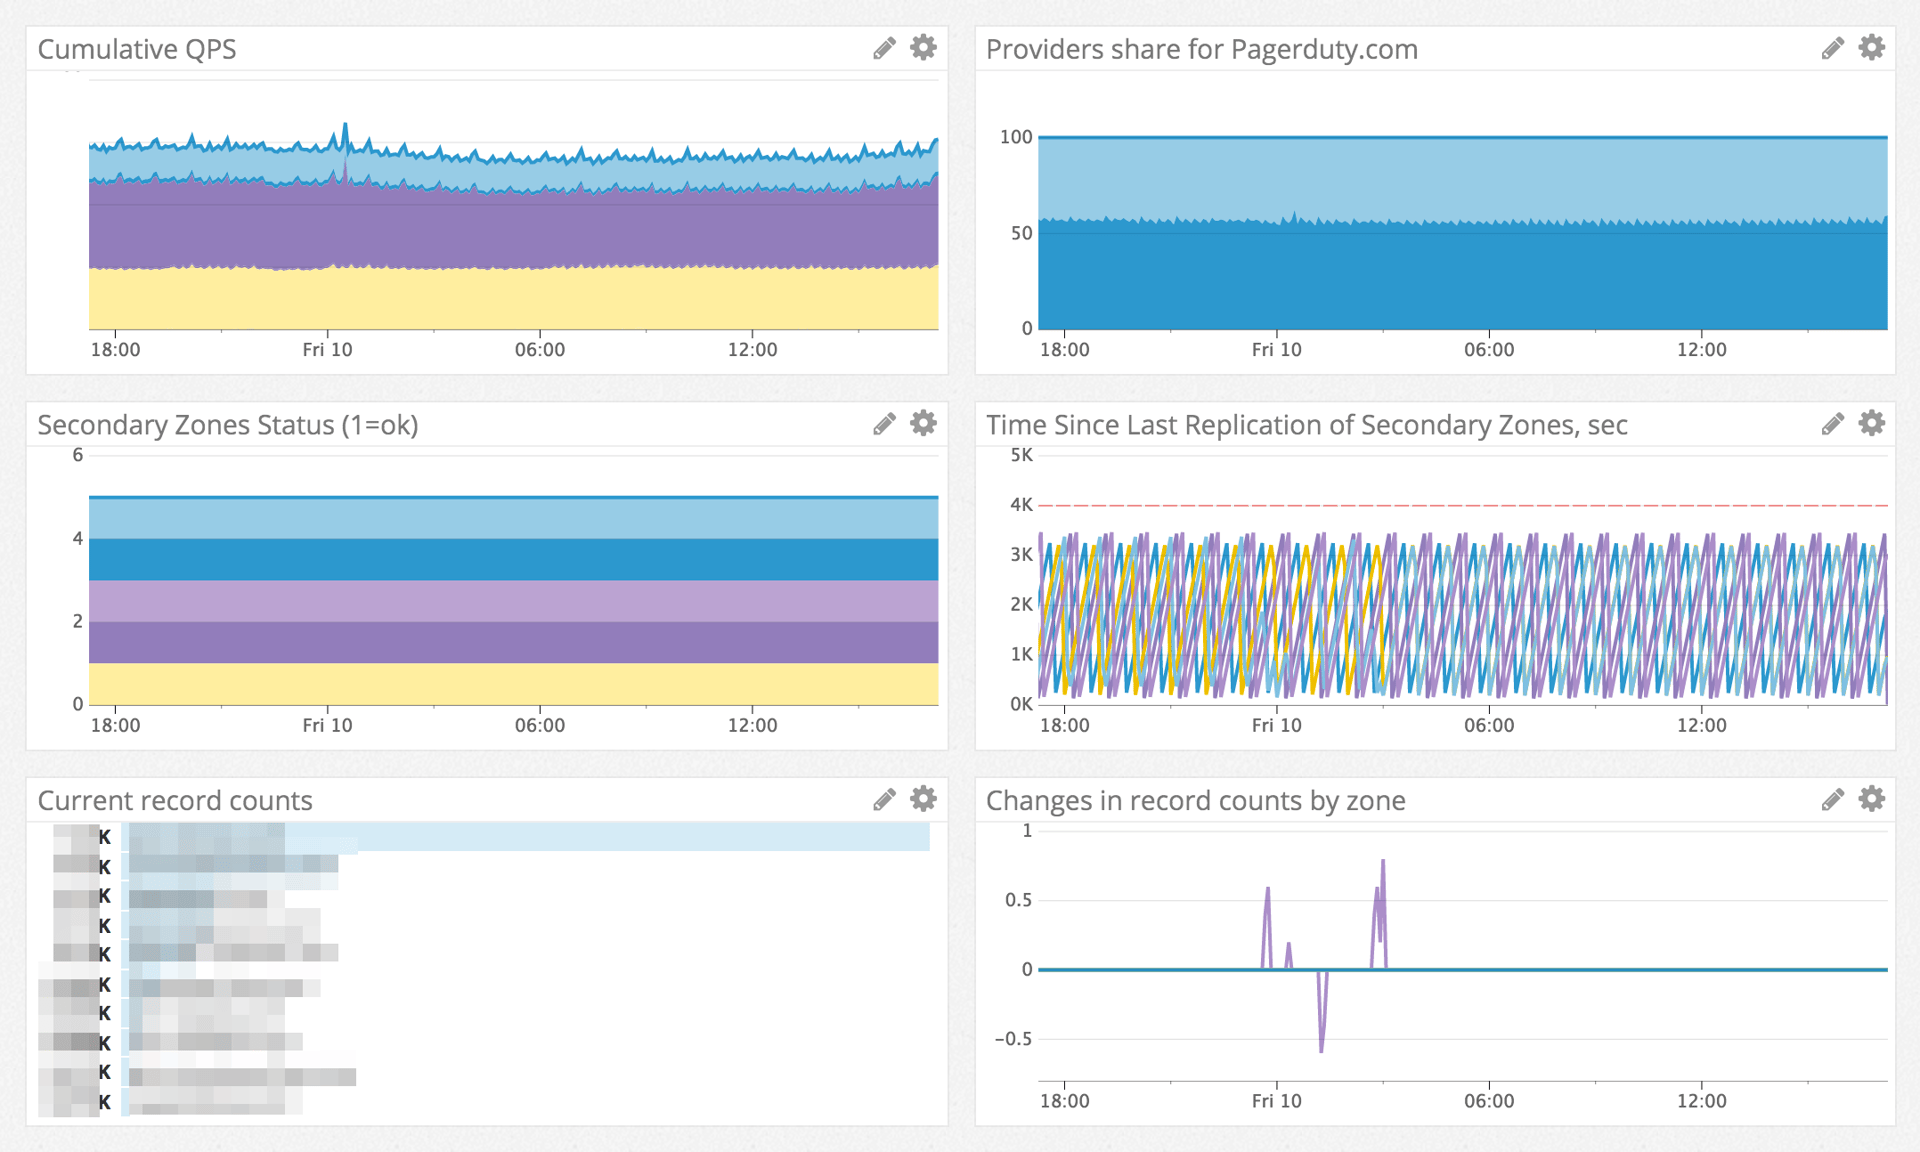
Task: Click the top bar in Current record counts list
Action: [x=600, y=837]
